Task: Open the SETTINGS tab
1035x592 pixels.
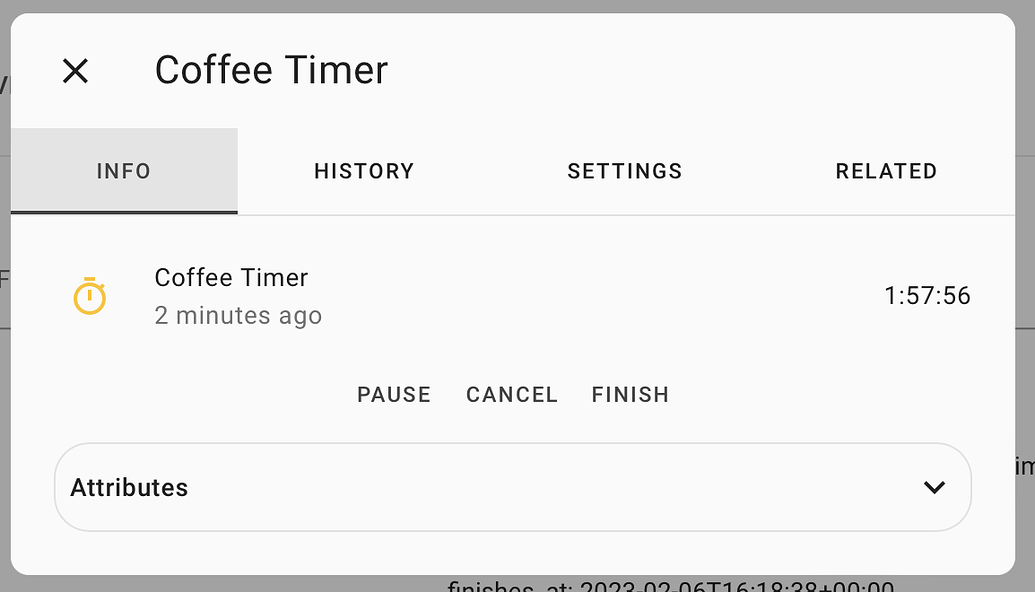Action: pyautogui.click(x=624, y=171)
